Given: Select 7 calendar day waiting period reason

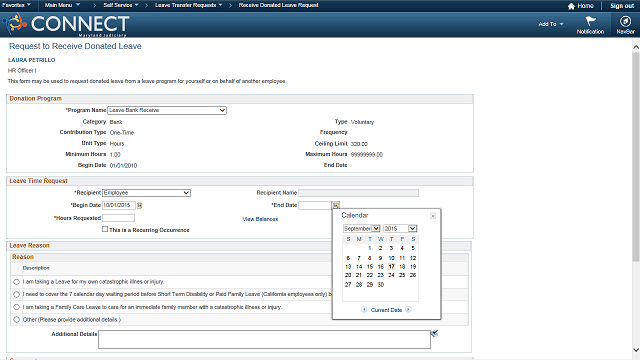Looking at the screenshot, I should [x=16, y=294].
